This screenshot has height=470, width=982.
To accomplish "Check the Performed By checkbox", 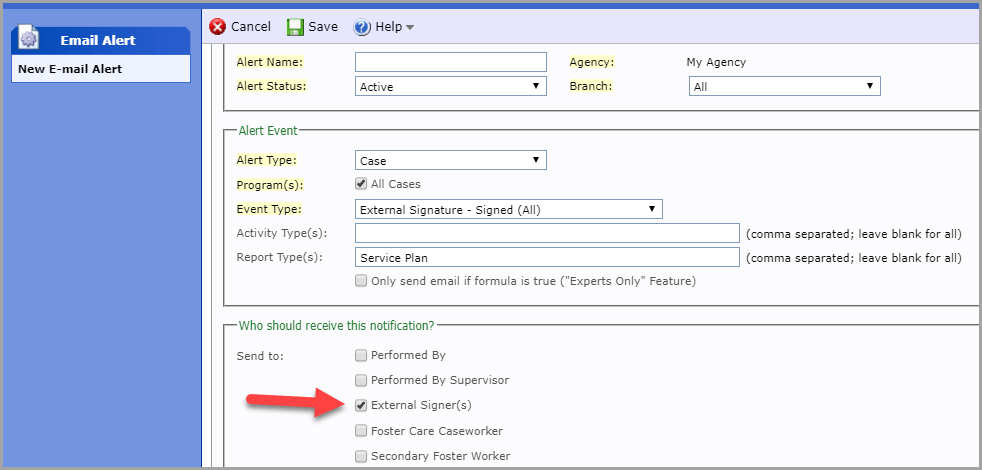I will [361, 355].
